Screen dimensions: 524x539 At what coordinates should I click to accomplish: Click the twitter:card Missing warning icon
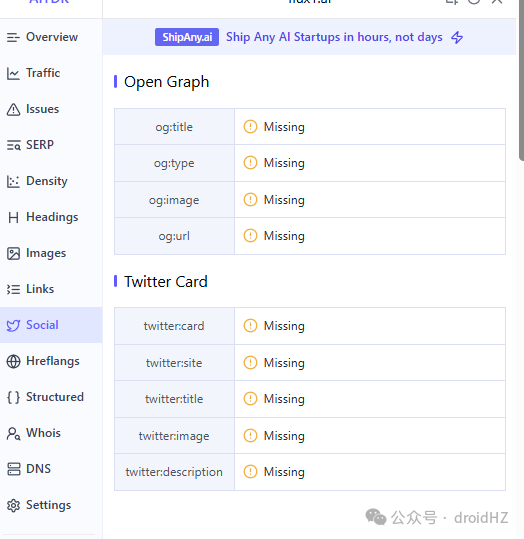(x=250, y=325)
